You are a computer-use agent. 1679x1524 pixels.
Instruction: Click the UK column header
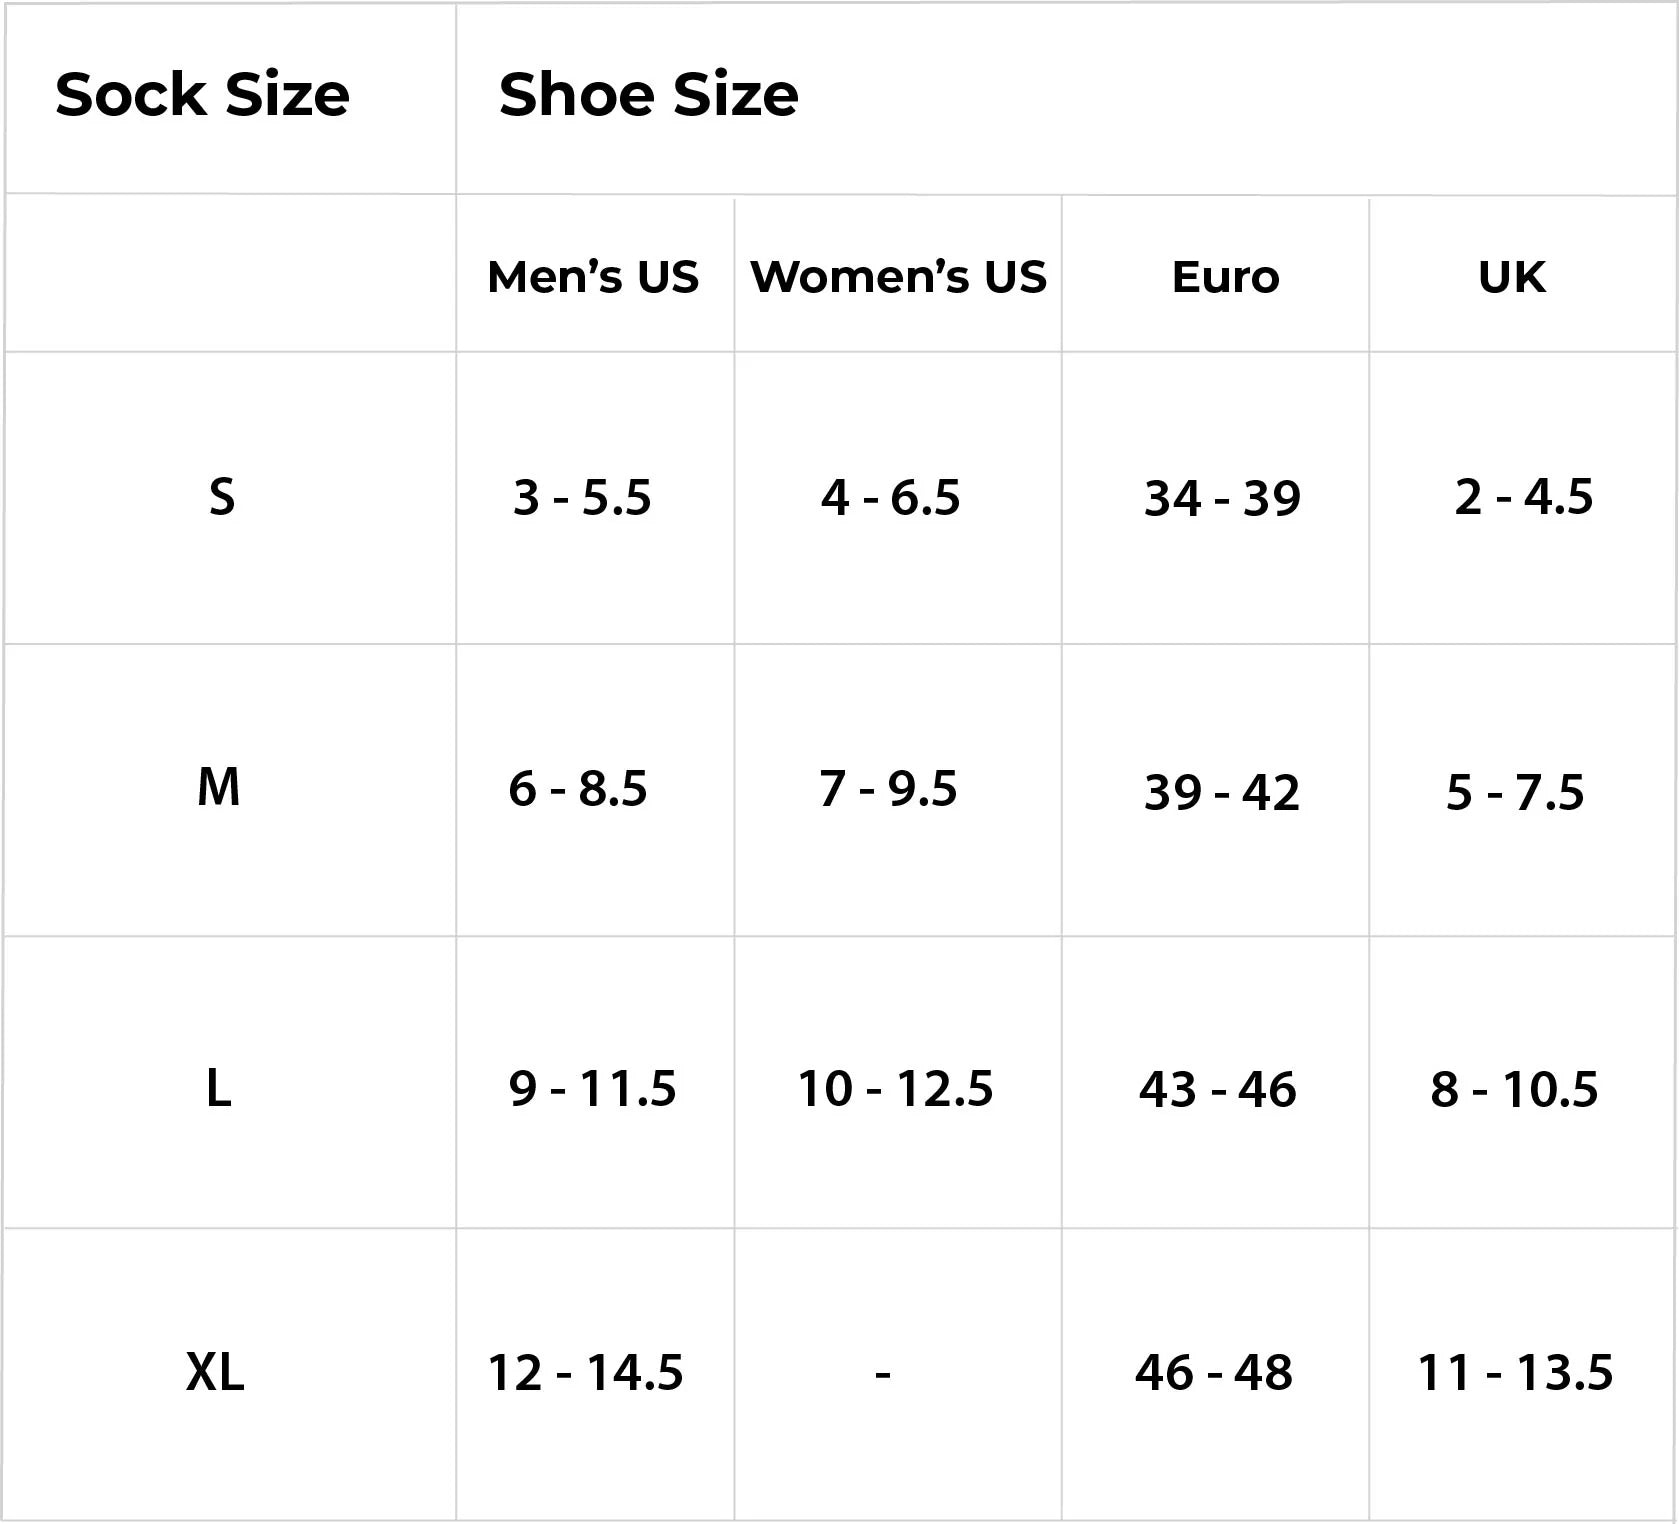1511,277
